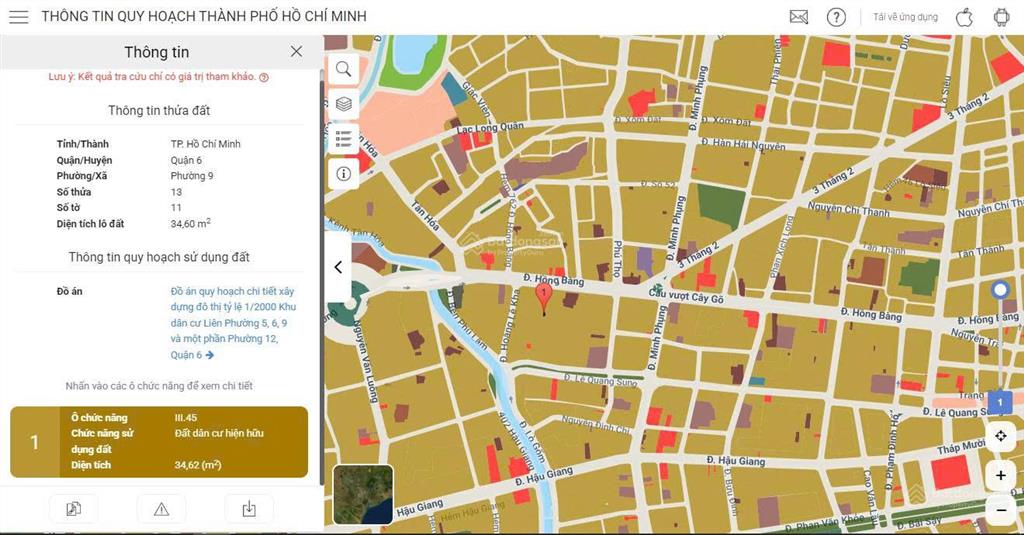Locate my position with crosshair button
The image size is (1024, 535).
[x=1000, y=436]
